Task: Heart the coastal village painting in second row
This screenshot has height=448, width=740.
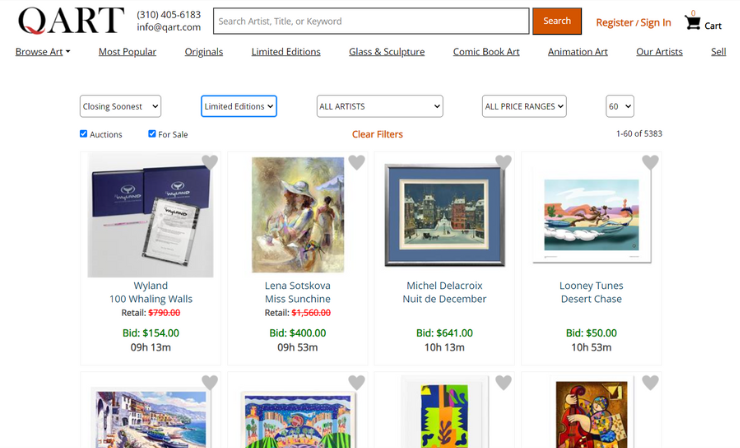Action: [x=210, y=382]
